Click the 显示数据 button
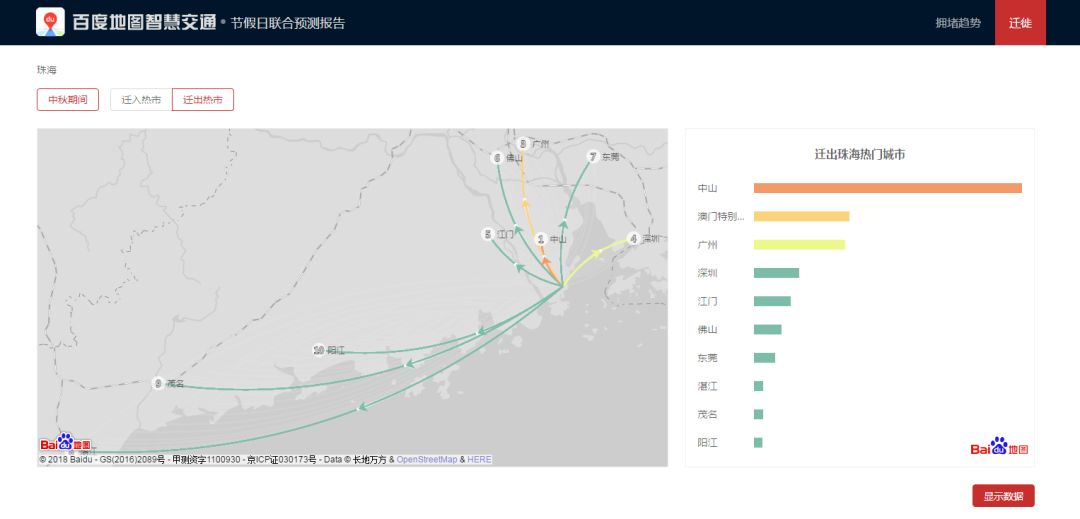 coord(1003,496)
